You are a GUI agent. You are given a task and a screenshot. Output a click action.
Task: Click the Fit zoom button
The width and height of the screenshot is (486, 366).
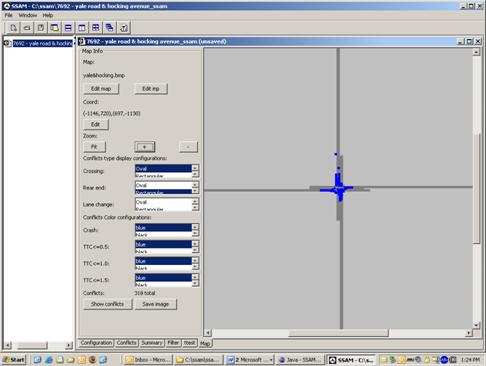[94, 147]
